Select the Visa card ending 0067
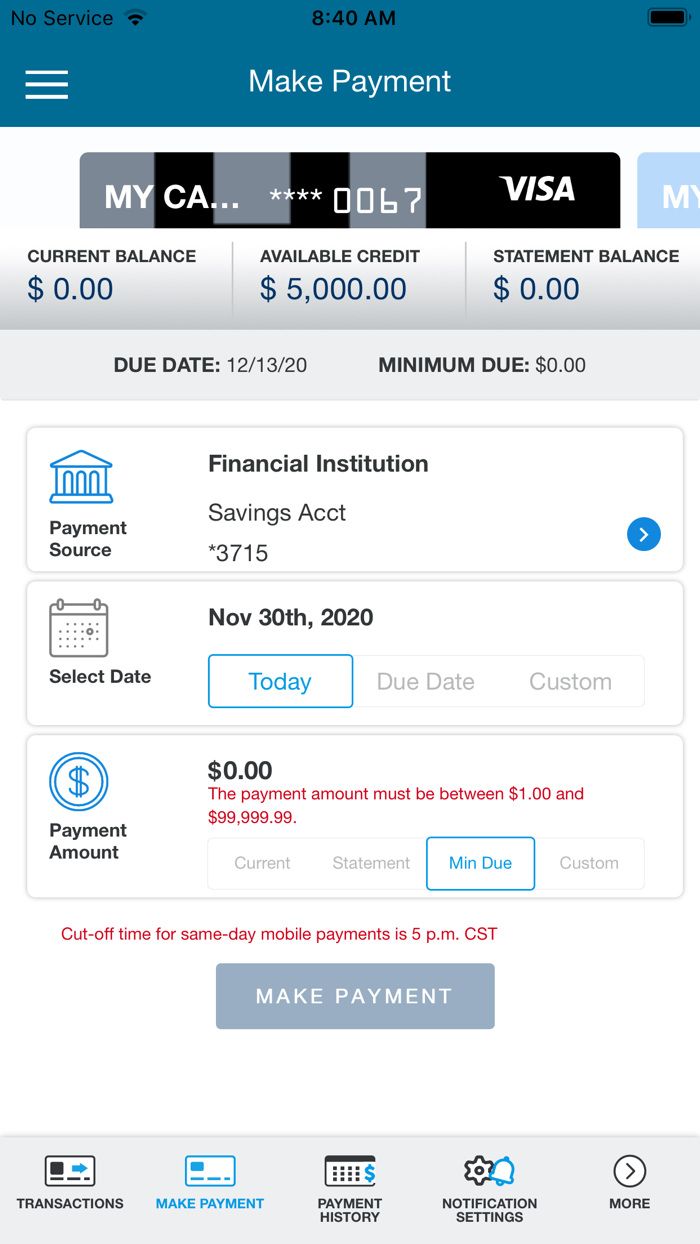Viewport: 700px width, 1244px height. point(349,190)
